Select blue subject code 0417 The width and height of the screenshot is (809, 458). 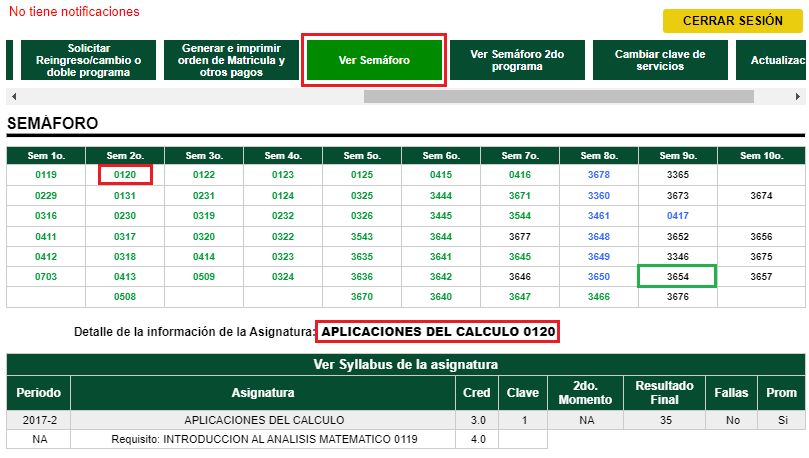[x=677, y=216]
